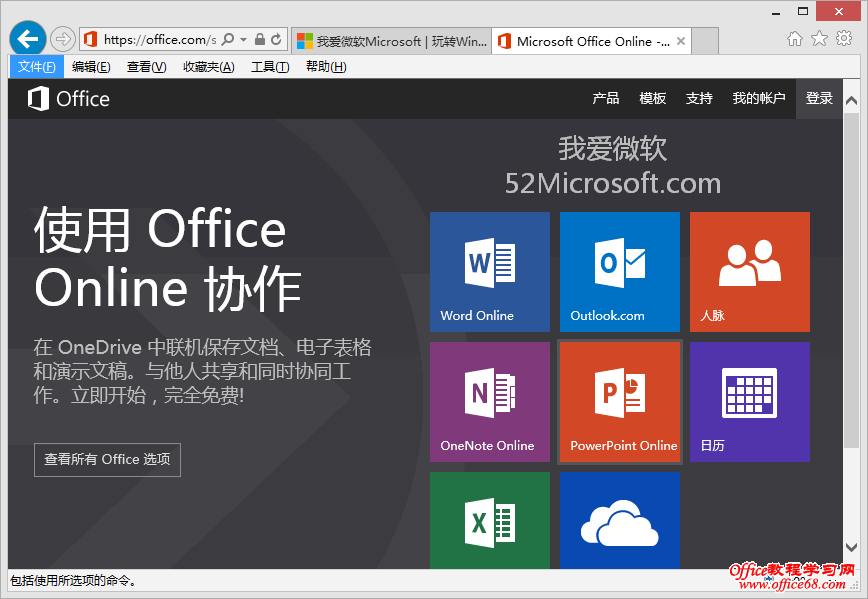This screenshot has width=868, height=599.
Task: Open the 支持 navigation link
Action: pyautogui.click(x=699, y=98)
